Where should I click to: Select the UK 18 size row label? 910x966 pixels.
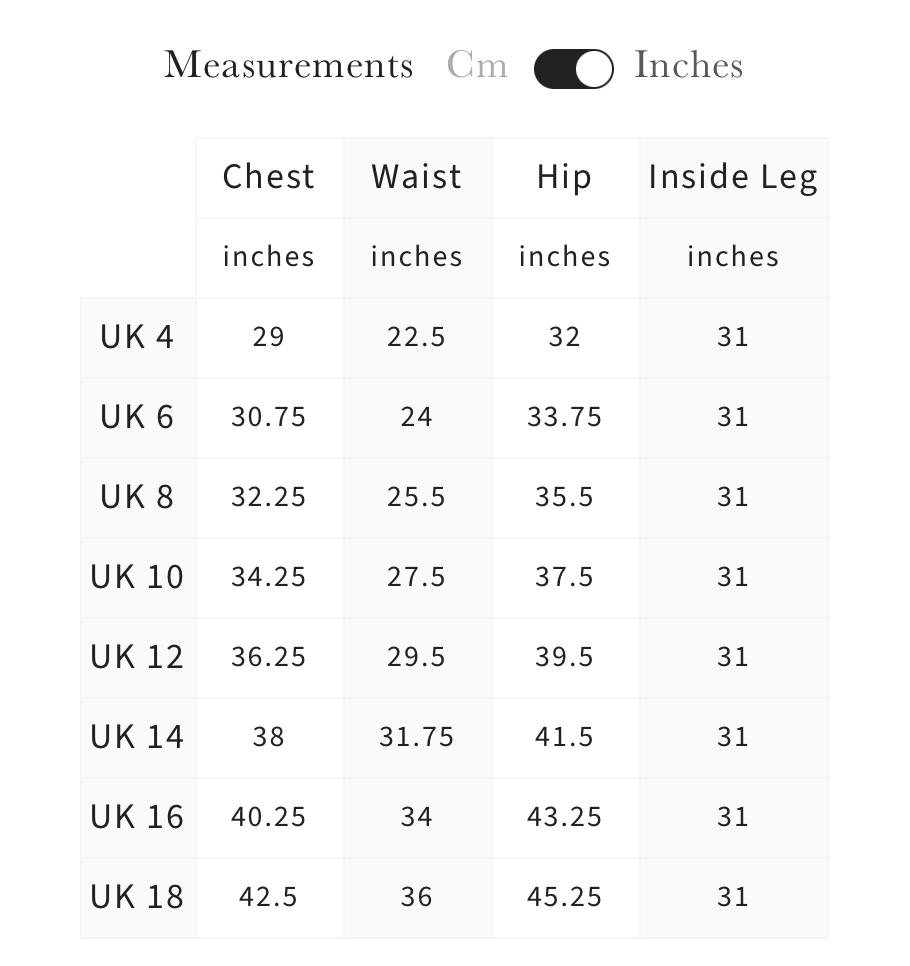tap(137, 897)
